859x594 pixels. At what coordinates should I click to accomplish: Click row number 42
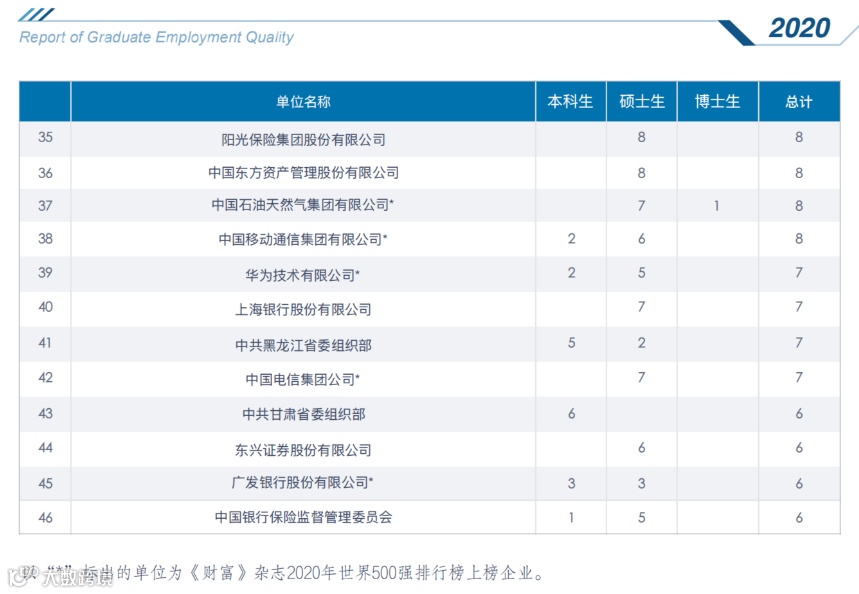click(x=45, y=378)
